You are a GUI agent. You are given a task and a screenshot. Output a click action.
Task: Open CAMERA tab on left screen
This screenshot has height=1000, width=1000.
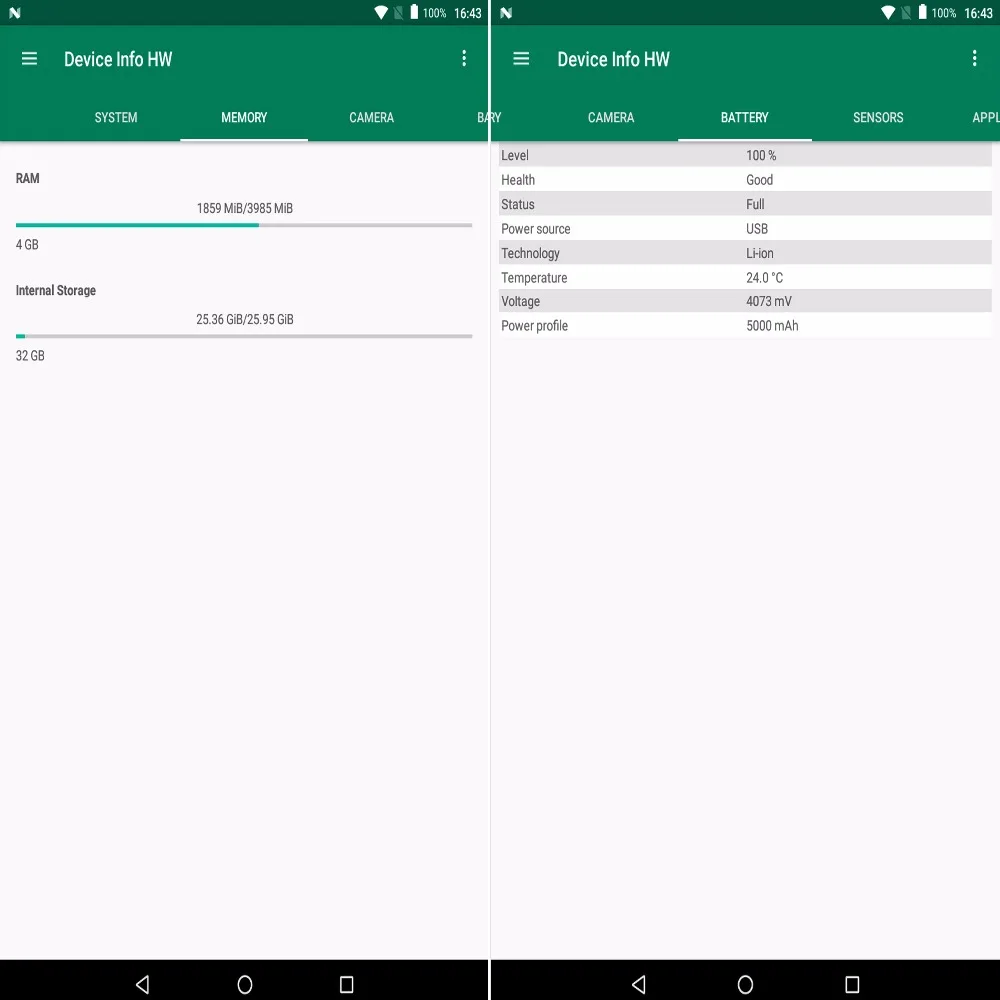(x=371, y=117)
